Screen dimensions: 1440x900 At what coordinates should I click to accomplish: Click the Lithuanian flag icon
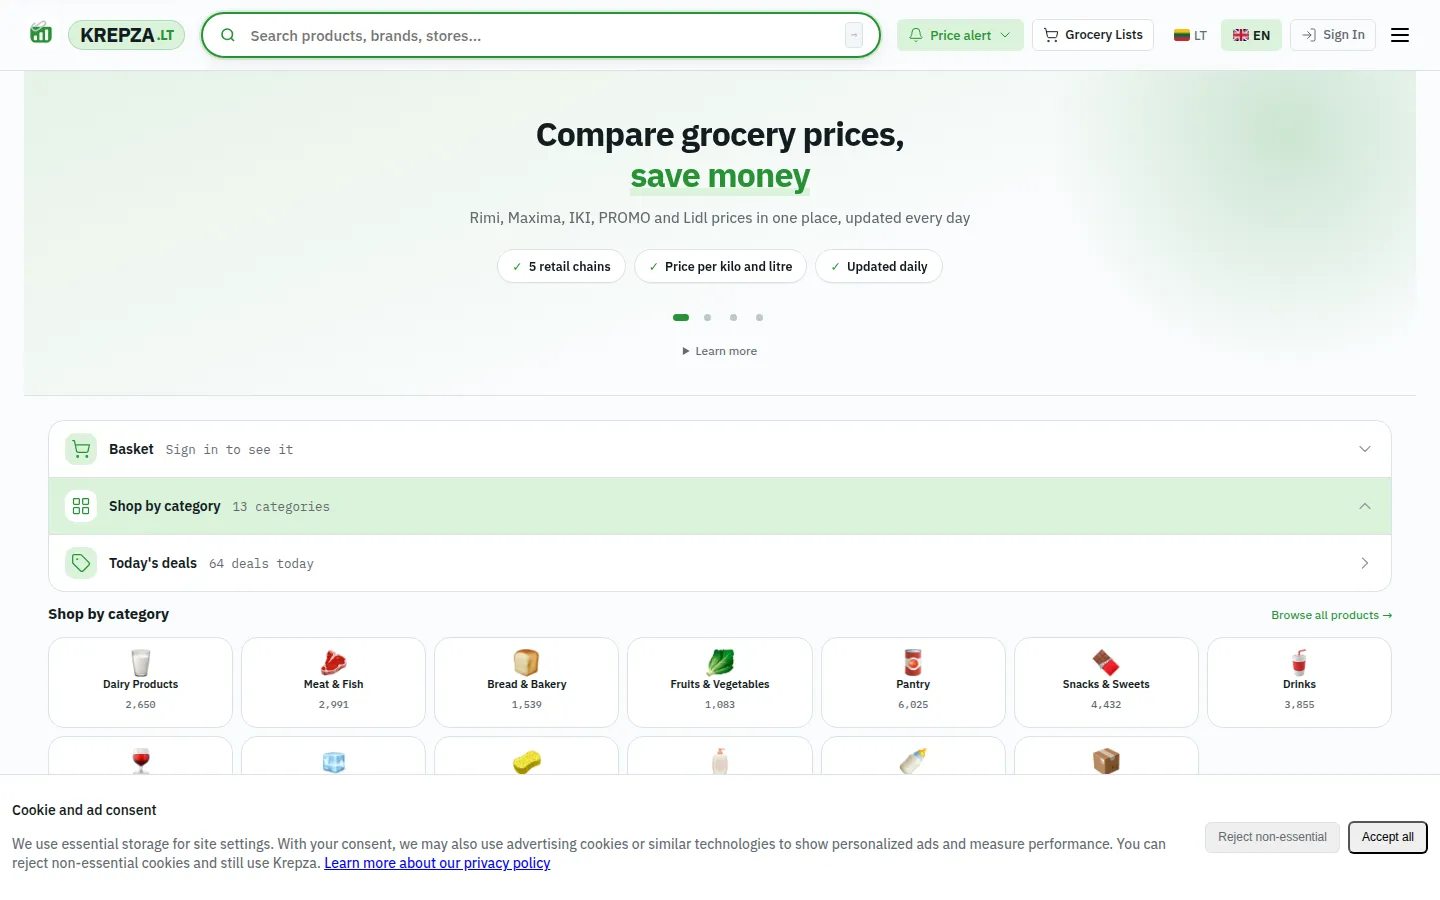point(1182,35)
